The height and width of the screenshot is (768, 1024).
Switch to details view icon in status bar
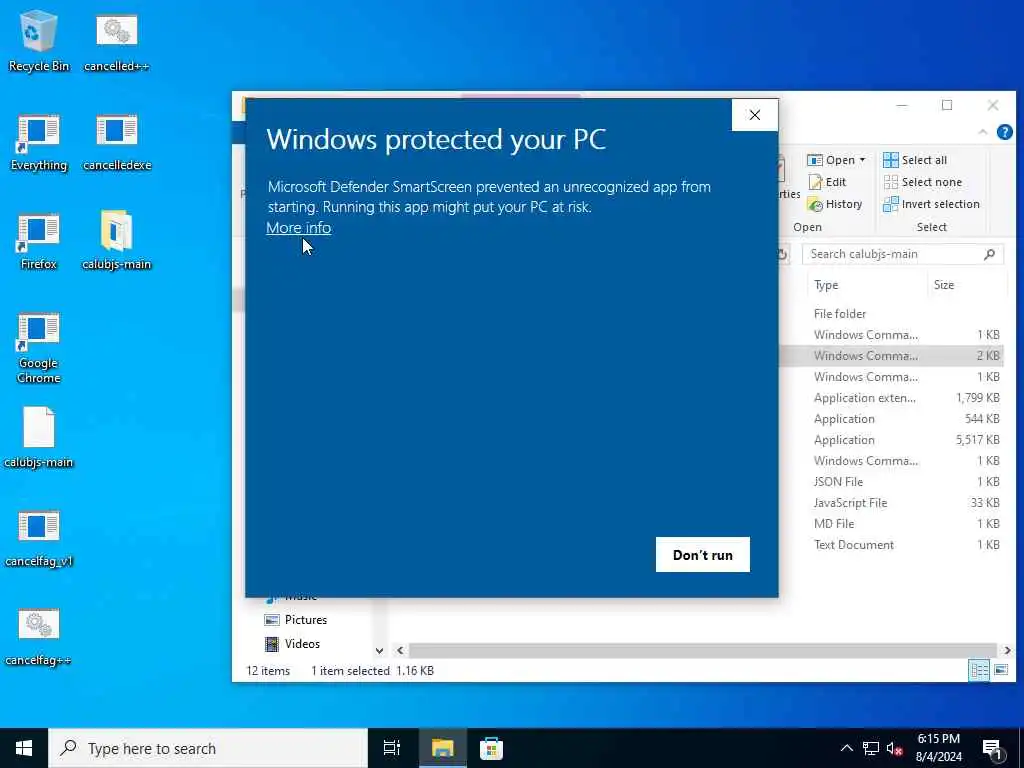[979, 670]
